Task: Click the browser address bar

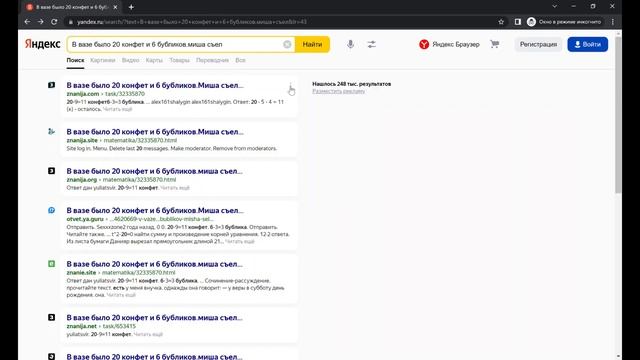Action: (x=282, y=22)
